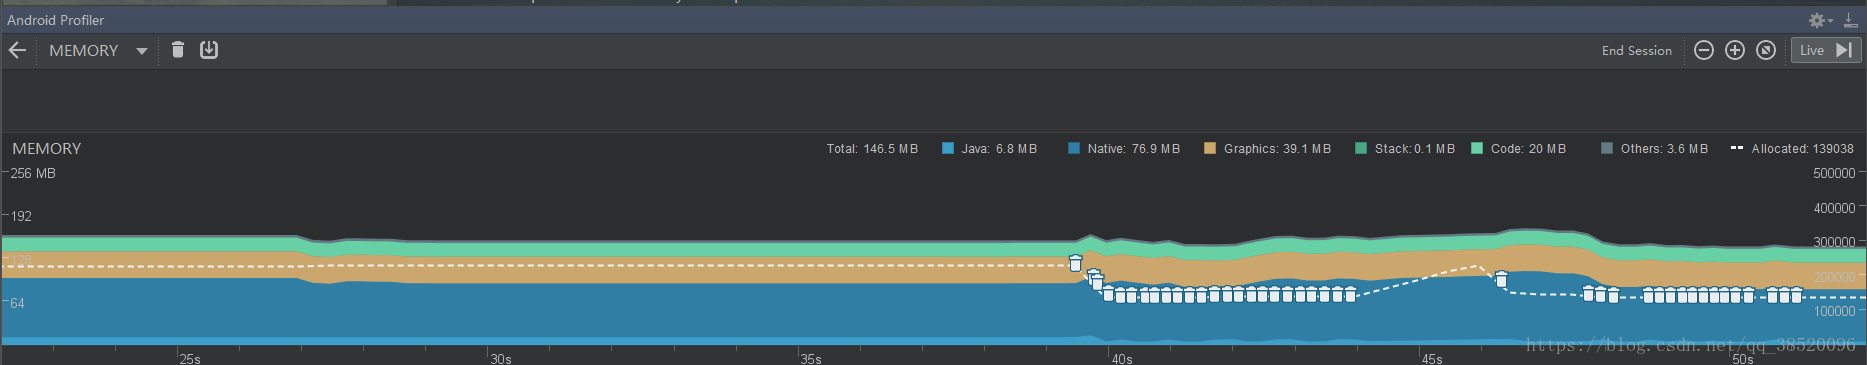The image size is (1867, 365).
Task: Click the 64 memory axis label
Action: pyautogui.click(x=17, y=303)
